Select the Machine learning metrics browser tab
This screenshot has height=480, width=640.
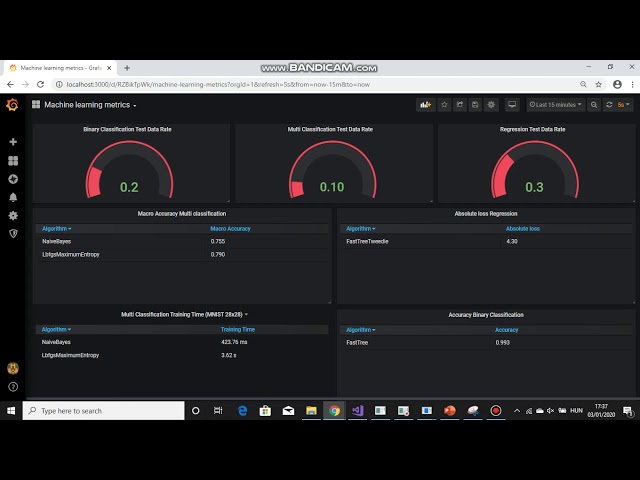pyautogui.click(x=61, y=68)
